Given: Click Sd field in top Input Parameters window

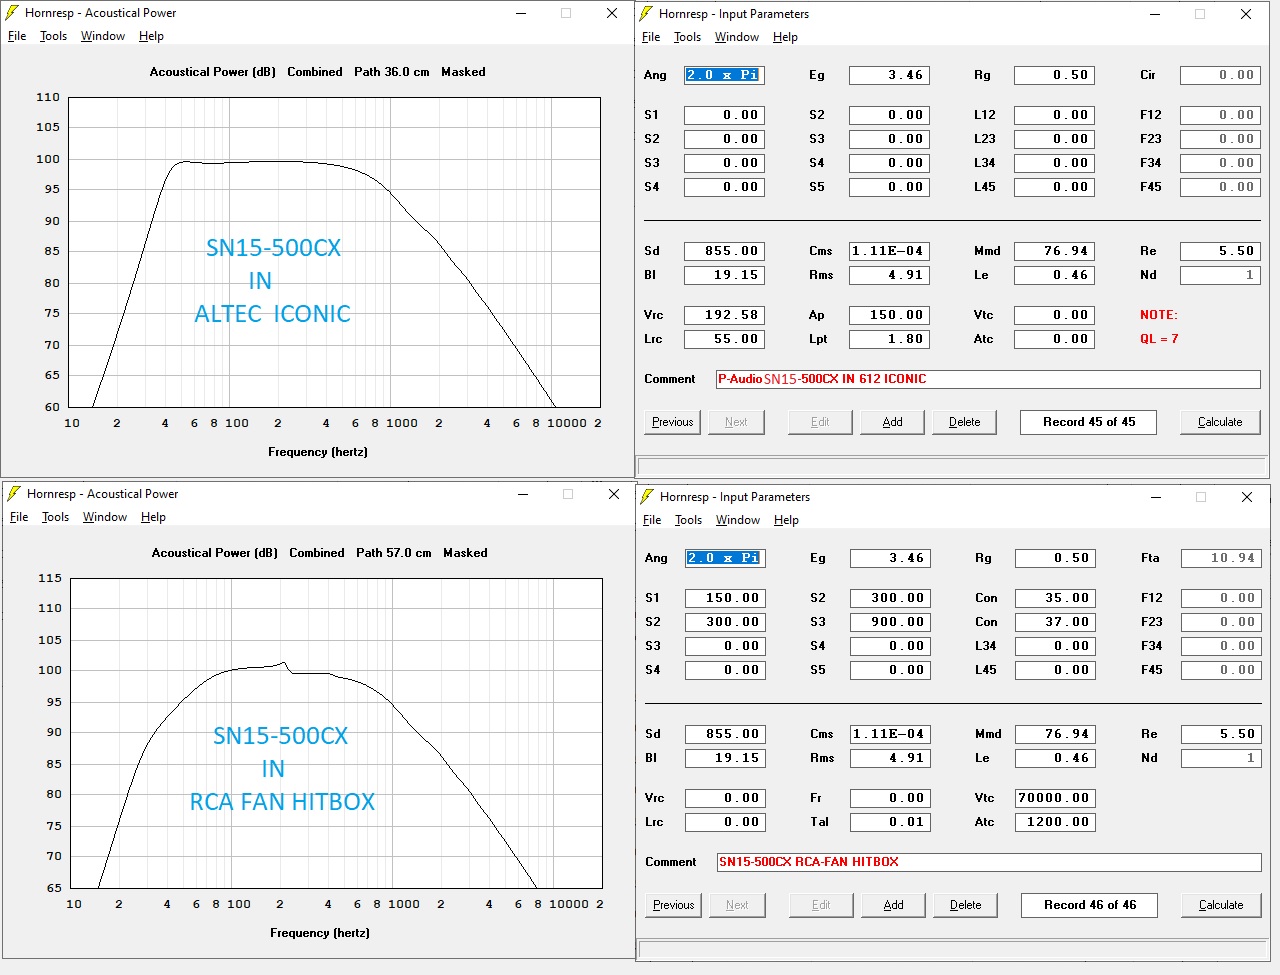Looking at the screenshot, I should tap(725, 251).
